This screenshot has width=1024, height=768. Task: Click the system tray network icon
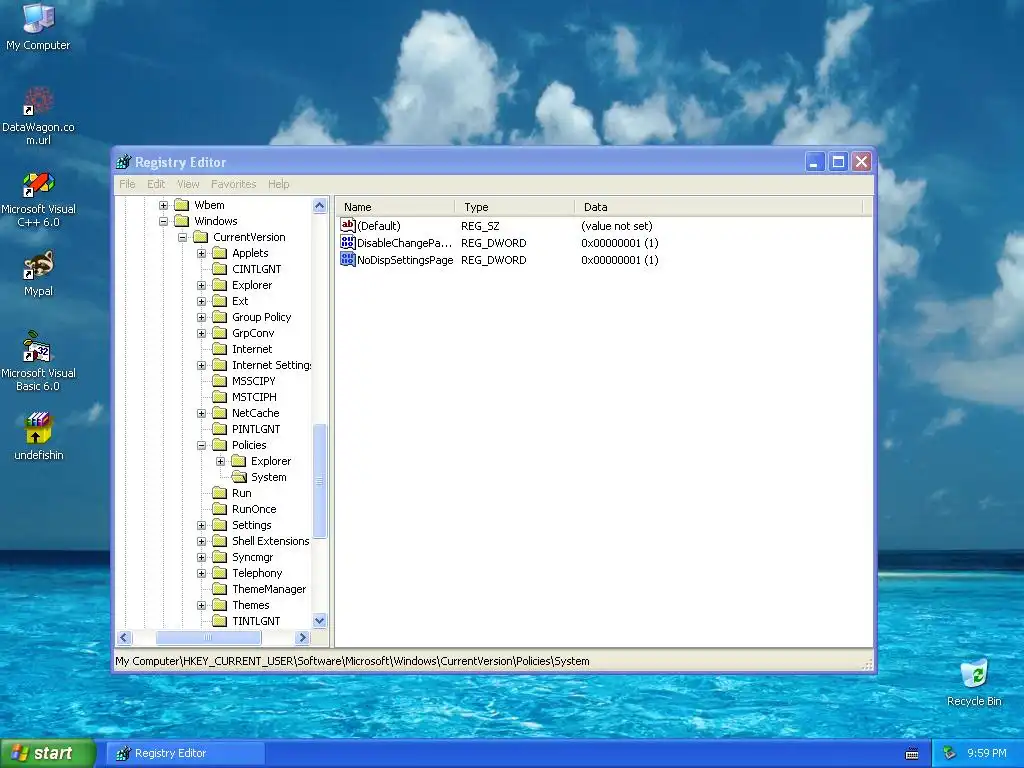pos(949,753)
